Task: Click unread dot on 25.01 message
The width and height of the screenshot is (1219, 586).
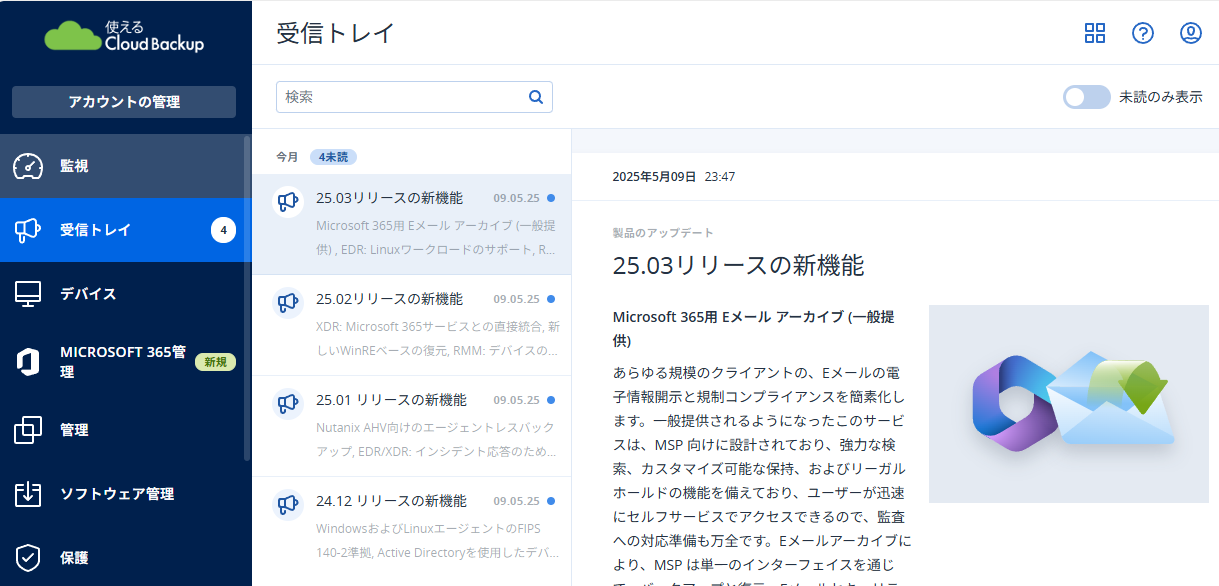Action: point(551,400)
